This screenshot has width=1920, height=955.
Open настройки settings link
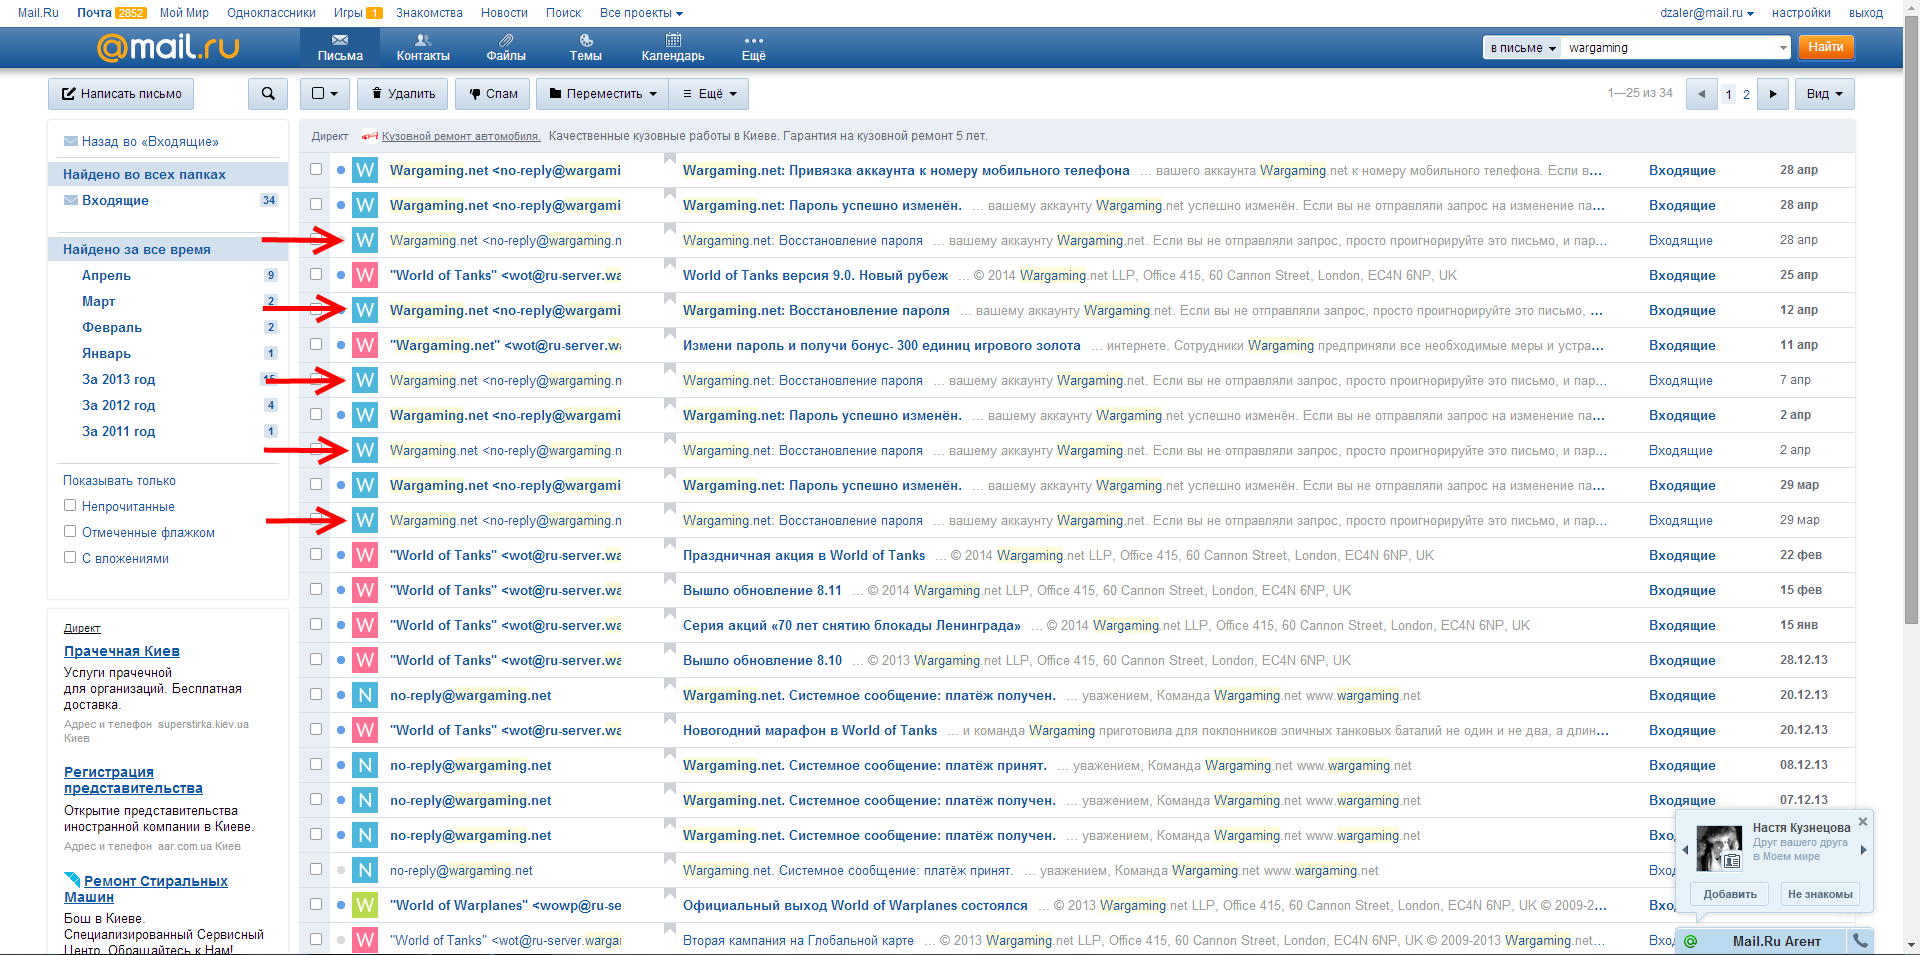(1801, 13)
